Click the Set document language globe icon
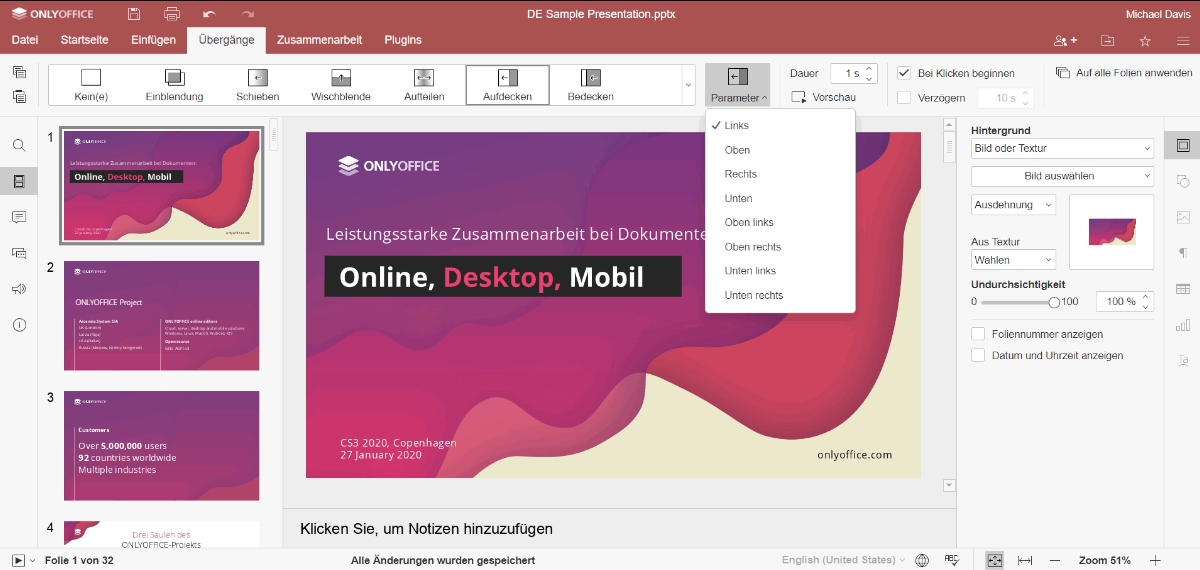 pyautogui.click(x=922, y=560)
